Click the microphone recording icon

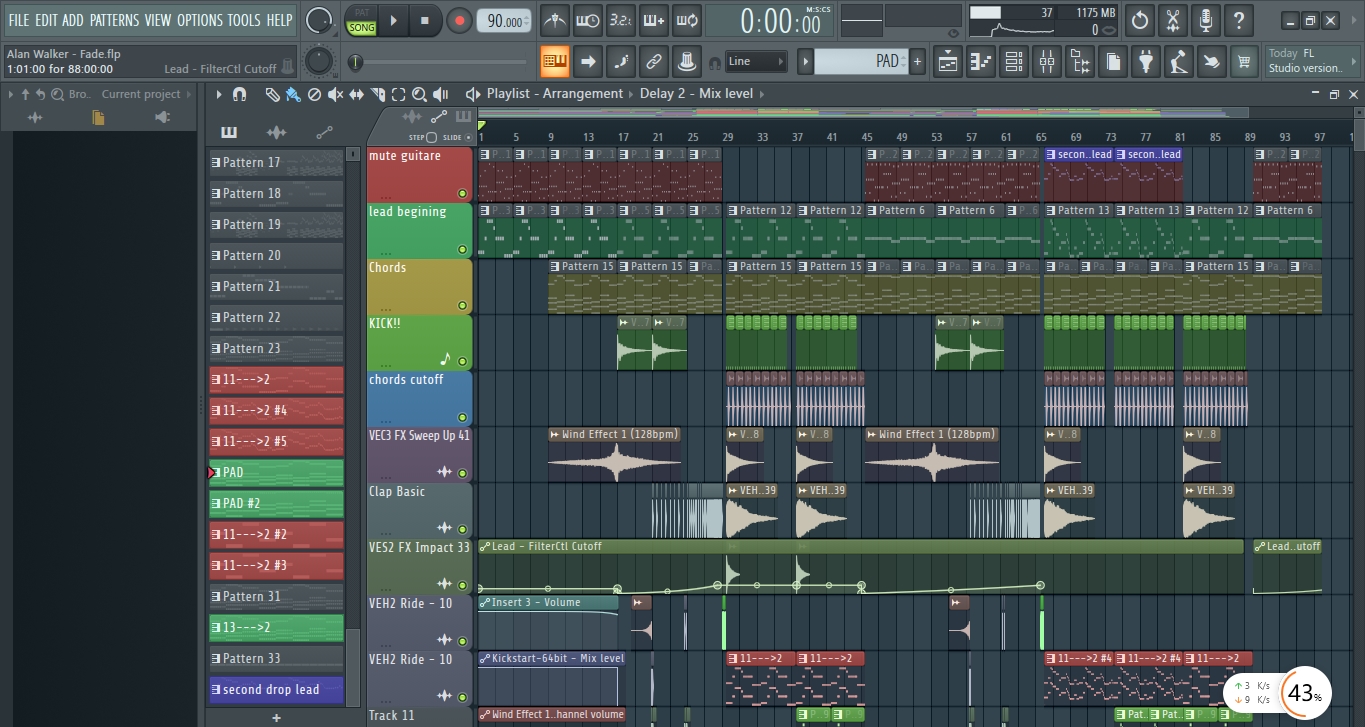1205,20
